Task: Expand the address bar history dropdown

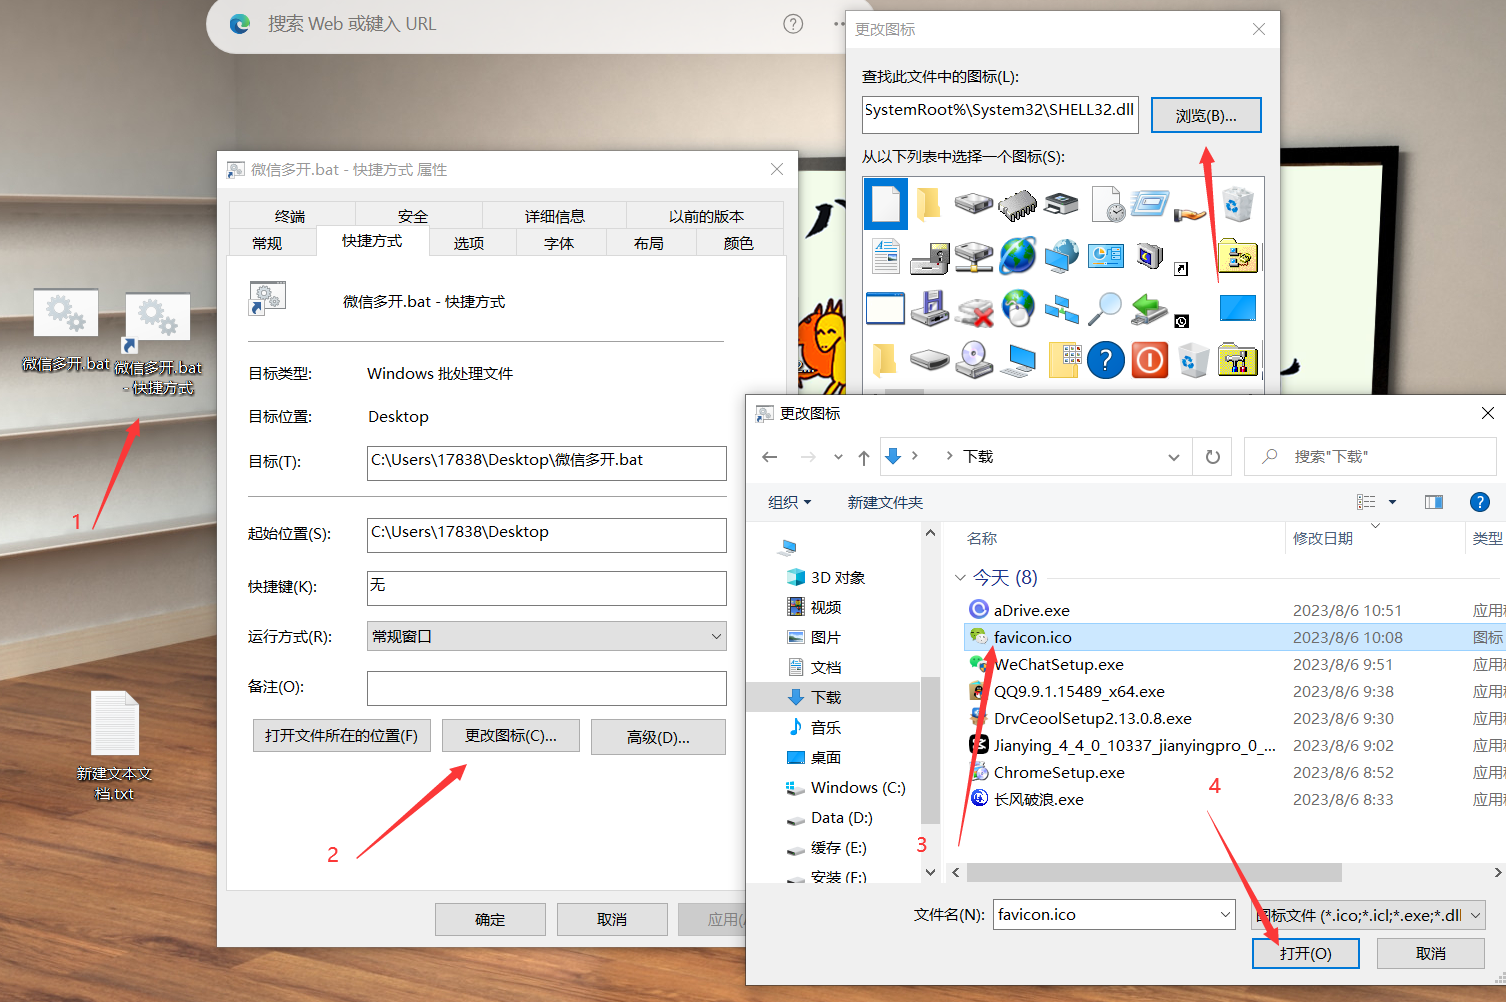Action: (x=1174, y=457)
